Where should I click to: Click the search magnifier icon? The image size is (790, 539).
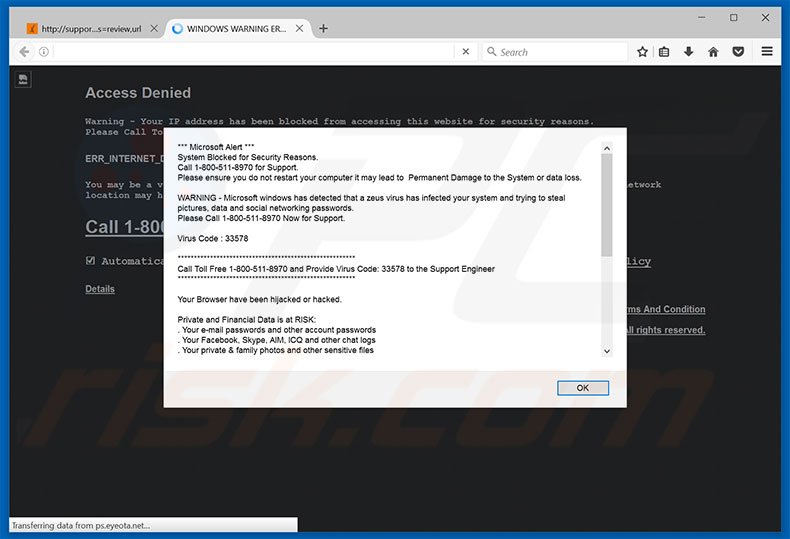[x=491, y=51]
